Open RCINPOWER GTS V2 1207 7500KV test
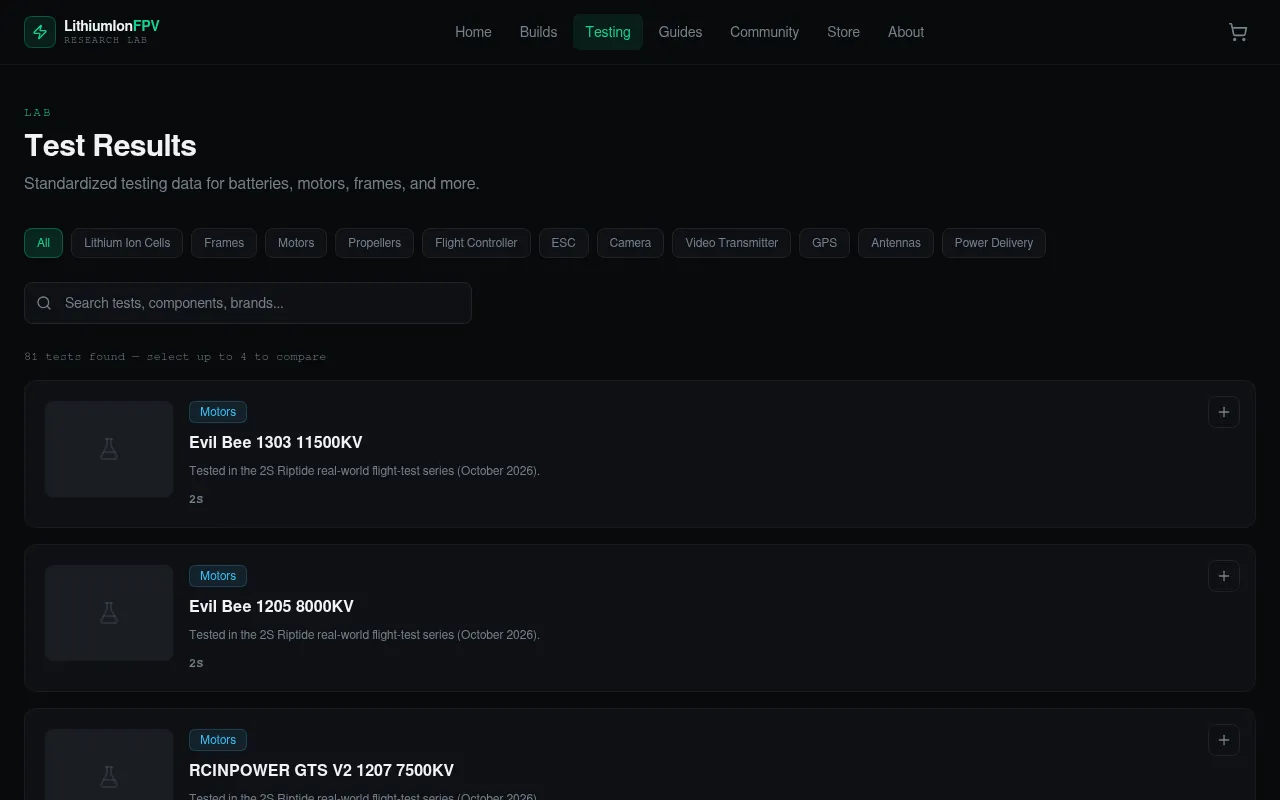The width and height of the screenshot is (1280, 800). point(321,770)
